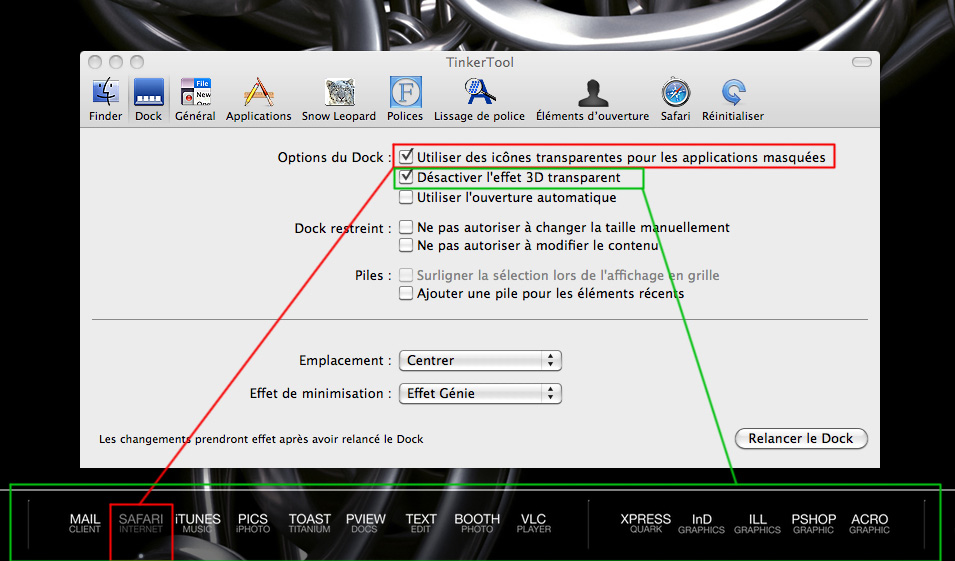Click the Dock restreint label
This screenshot has width=955, height=561.
[343, 228]
